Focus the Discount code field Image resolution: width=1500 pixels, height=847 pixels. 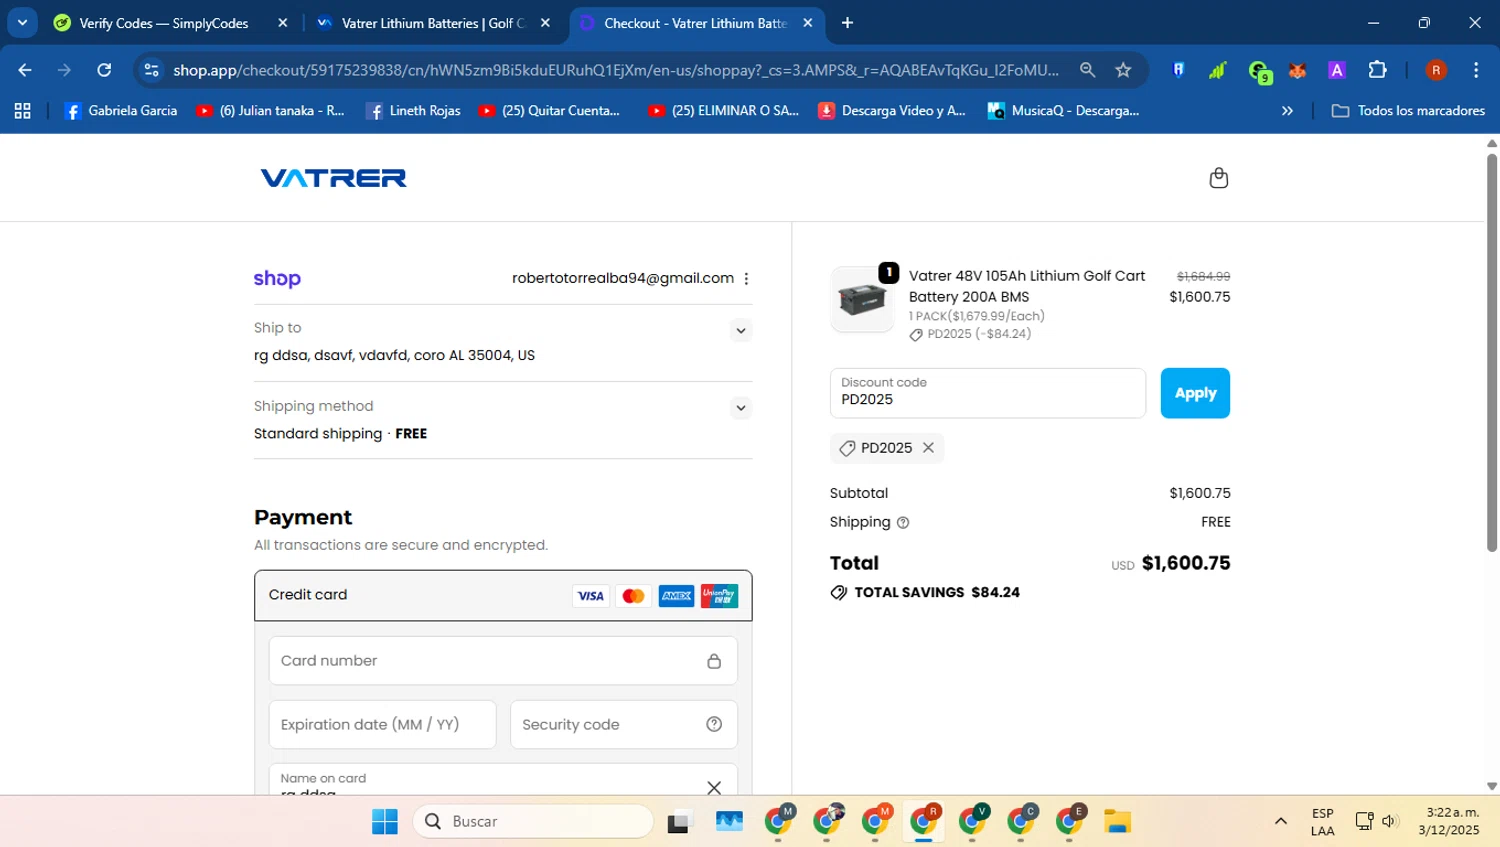(987, 393)
